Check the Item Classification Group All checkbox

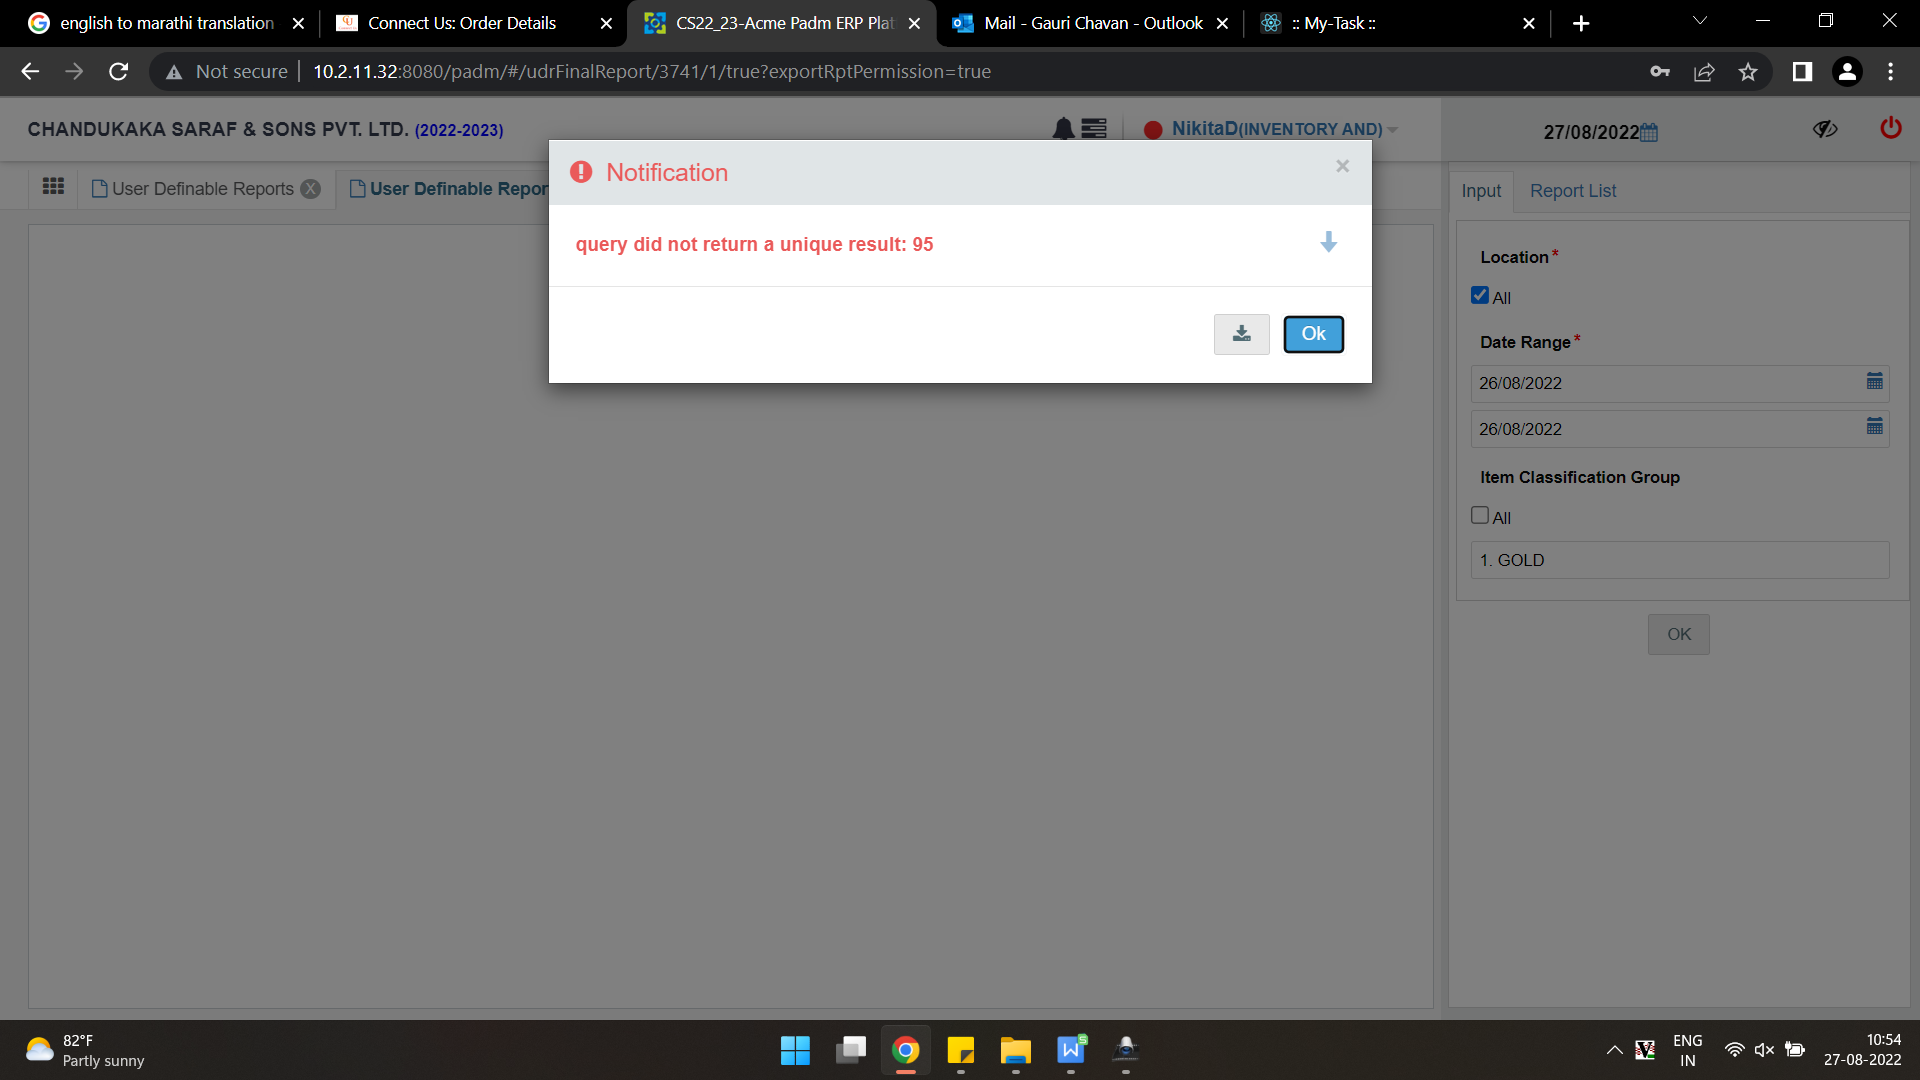pyautogui.click(x=1480, y=515)
